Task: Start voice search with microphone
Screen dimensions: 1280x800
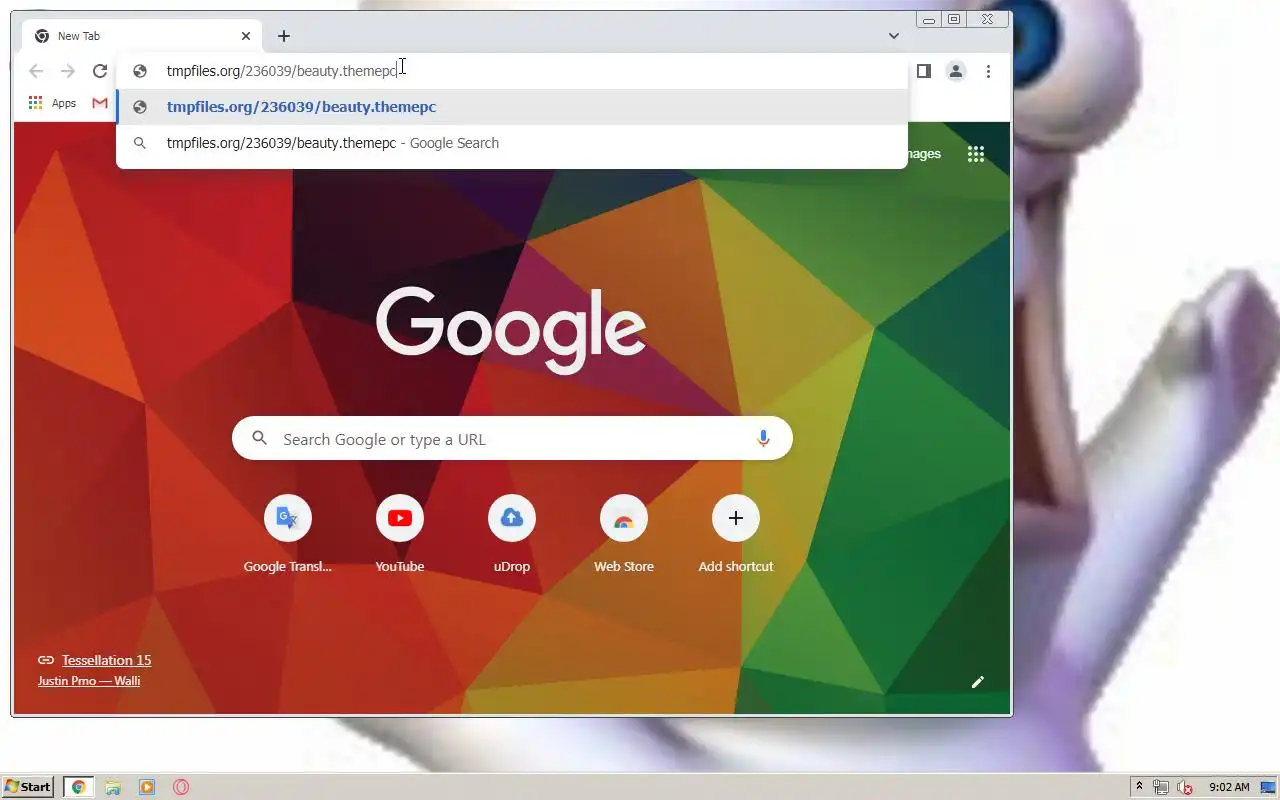Action: (763, 438)
